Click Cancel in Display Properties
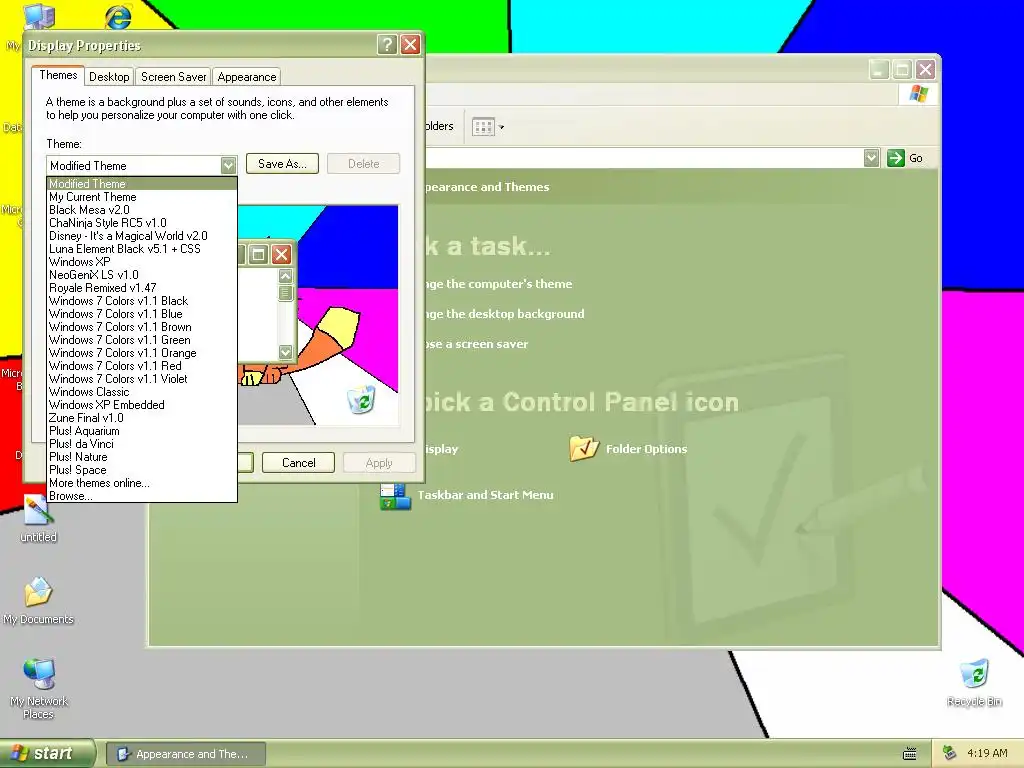Screen dimensions: 1024x768 pyautogui.click(x=298, y=462)
